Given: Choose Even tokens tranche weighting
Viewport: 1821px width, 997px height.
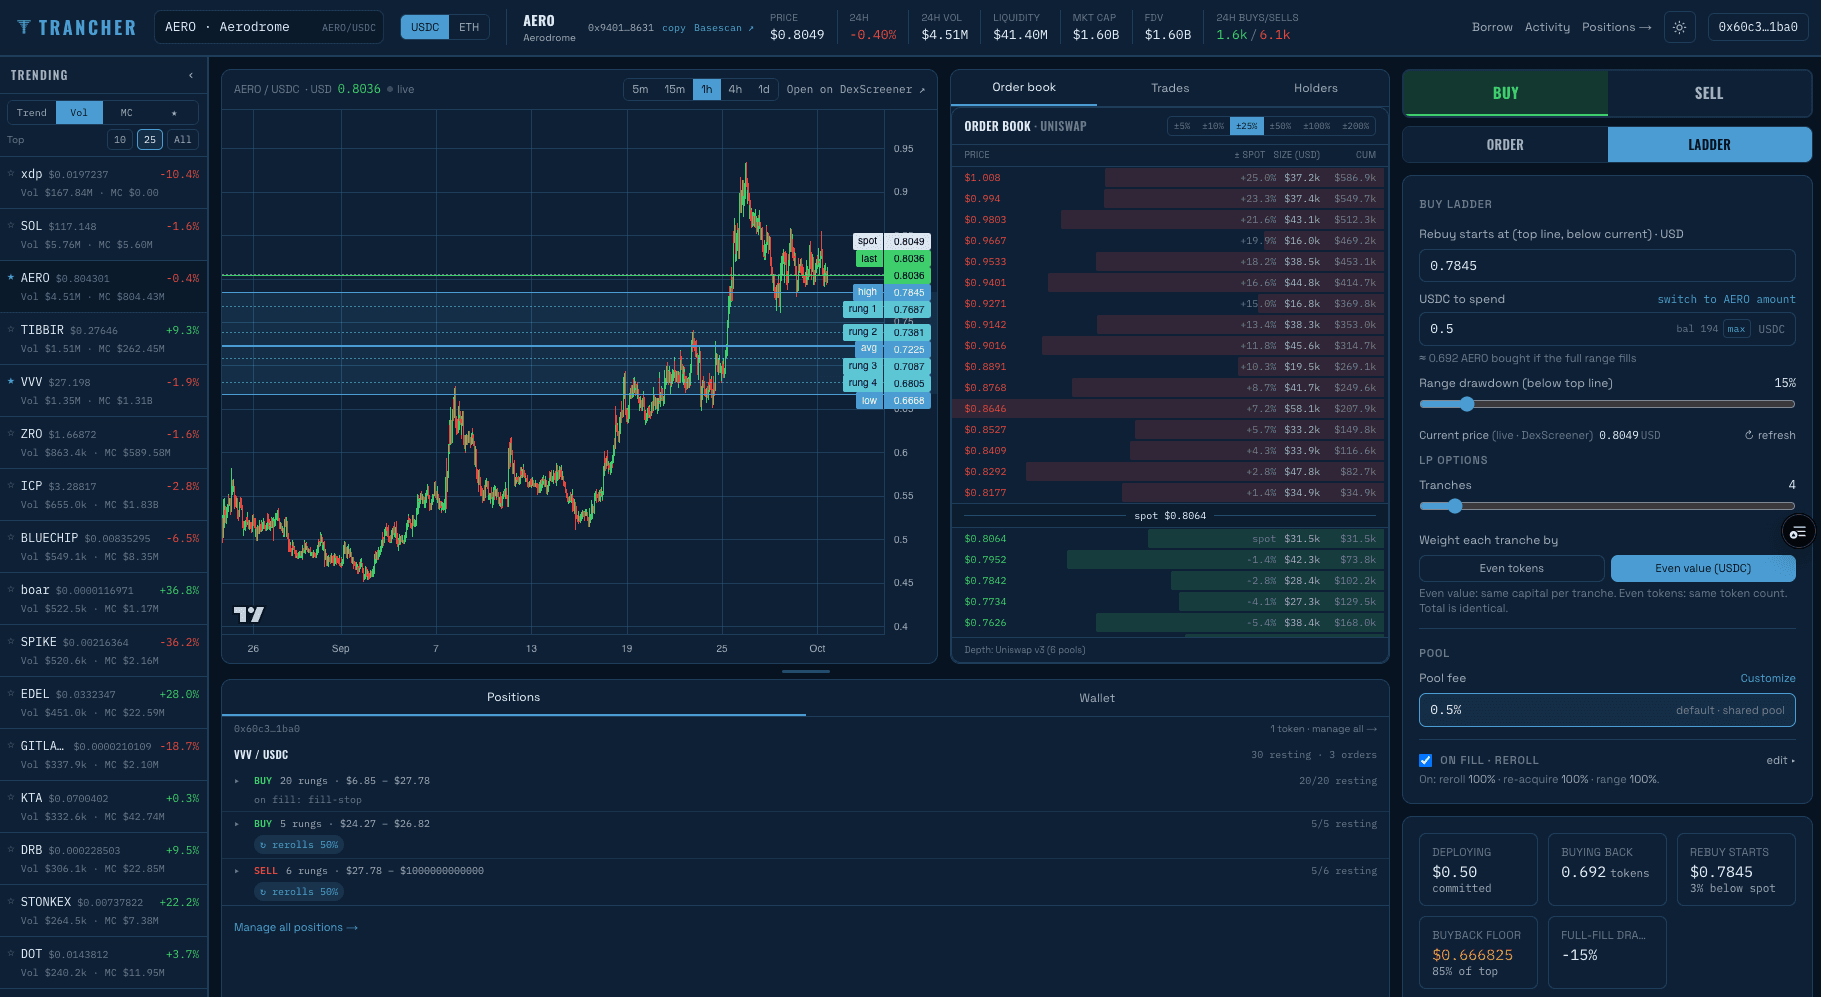Looking at the screenshot, I should point(1511,568).
